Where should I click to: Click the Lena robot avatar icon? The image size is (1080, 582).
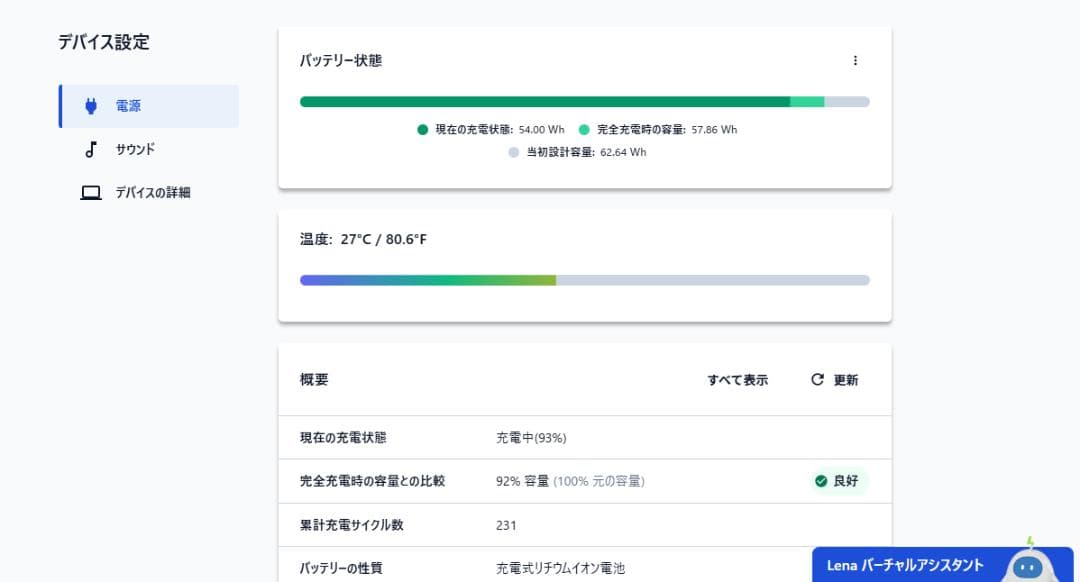coord(1027,564)
